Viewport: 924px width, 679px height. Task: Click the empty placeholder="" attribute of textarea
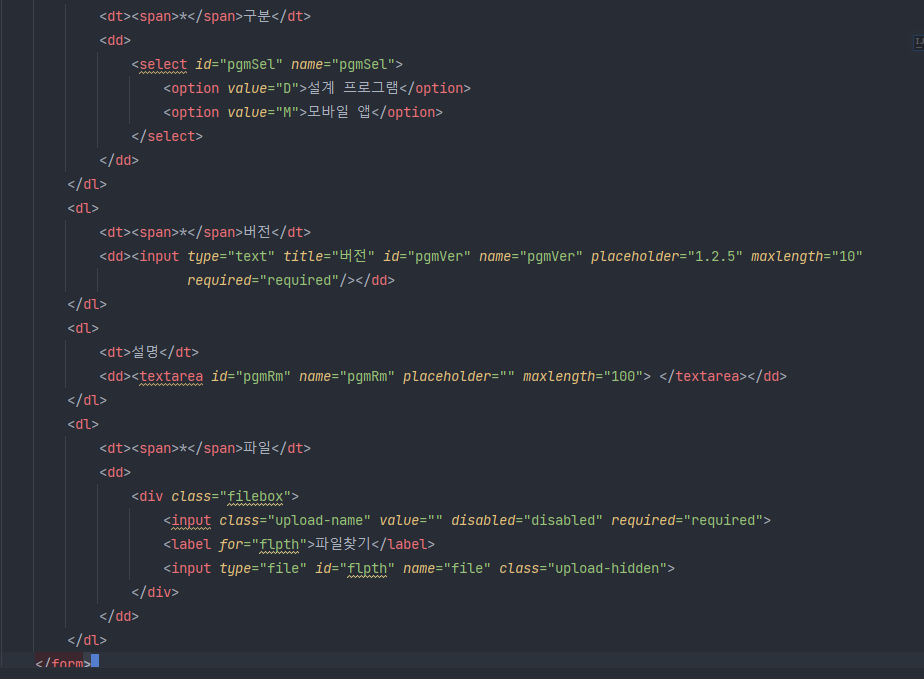click(x=459, y=377)
